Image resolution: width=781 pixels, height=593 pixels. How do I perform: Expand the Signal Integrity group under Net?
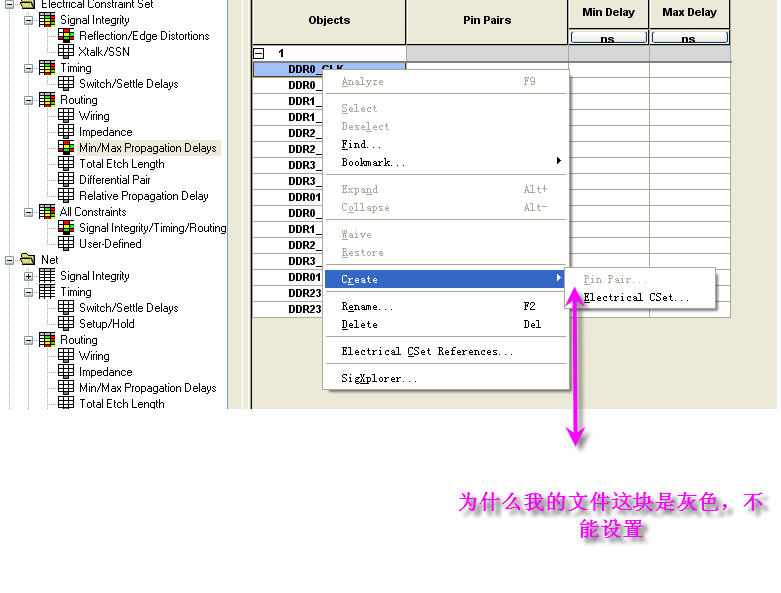(x=28, y=276)
